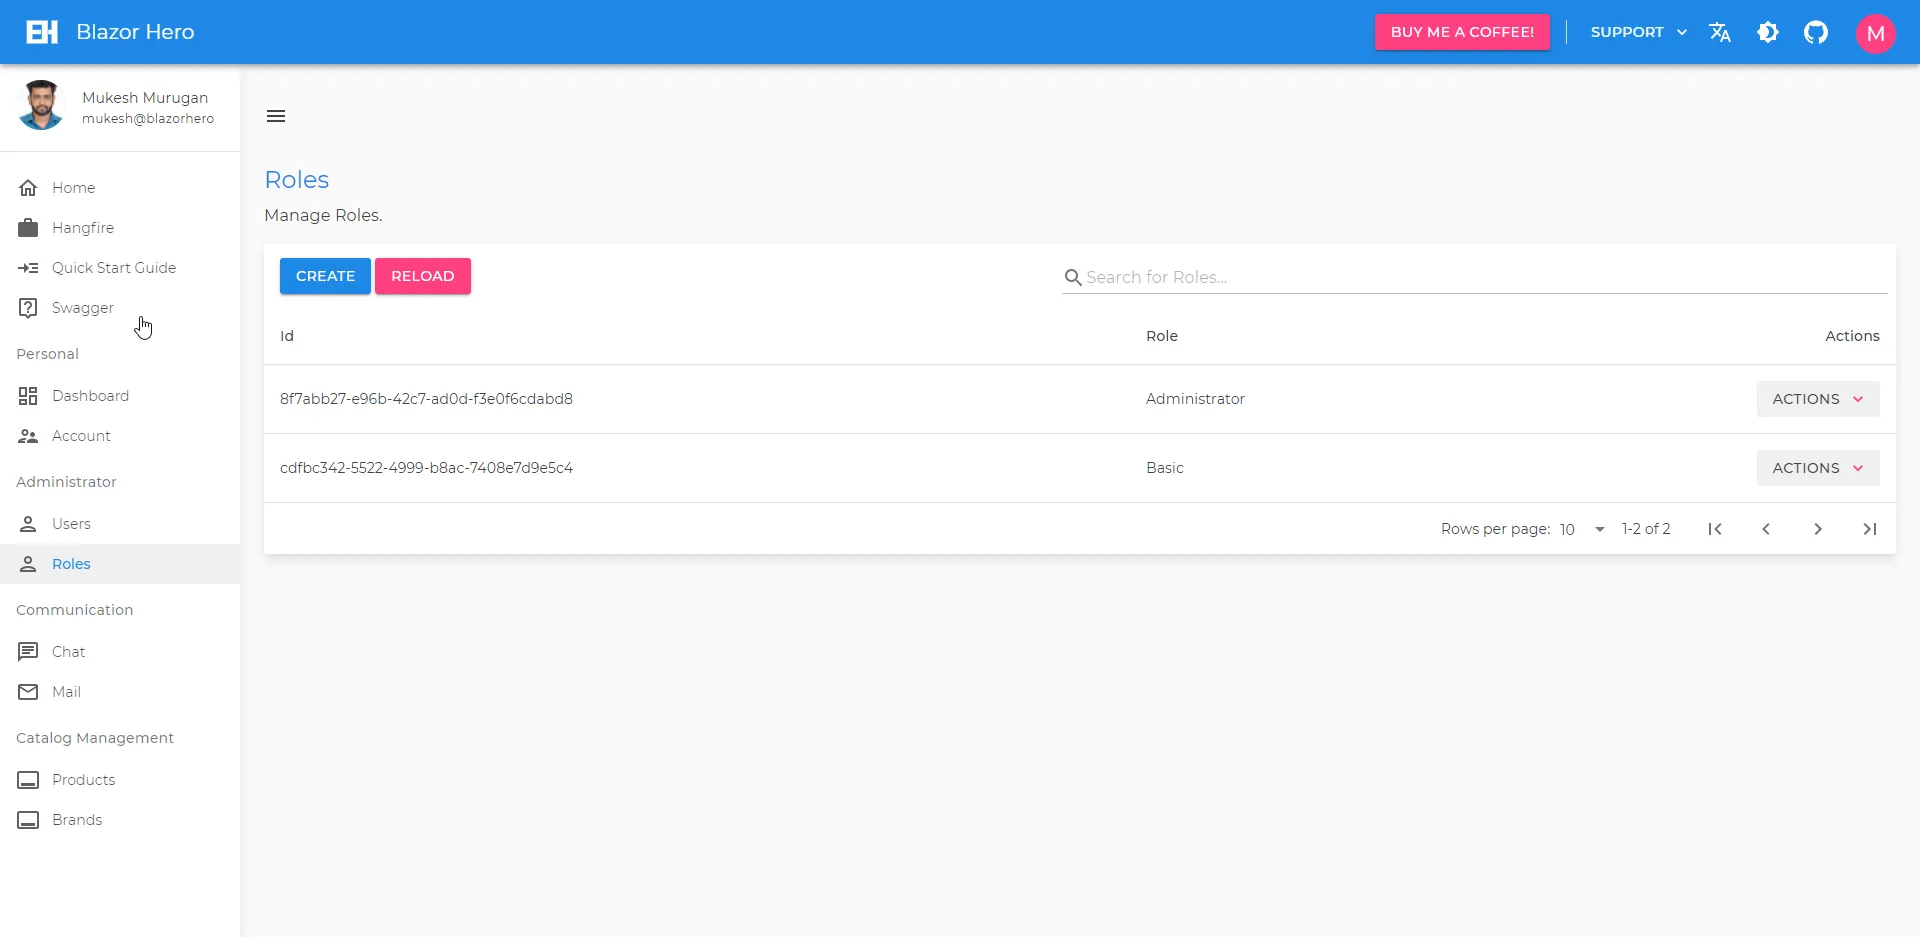Open the language selector icon
Screen dimensions: 1920x937
(x=1720, y=32)
